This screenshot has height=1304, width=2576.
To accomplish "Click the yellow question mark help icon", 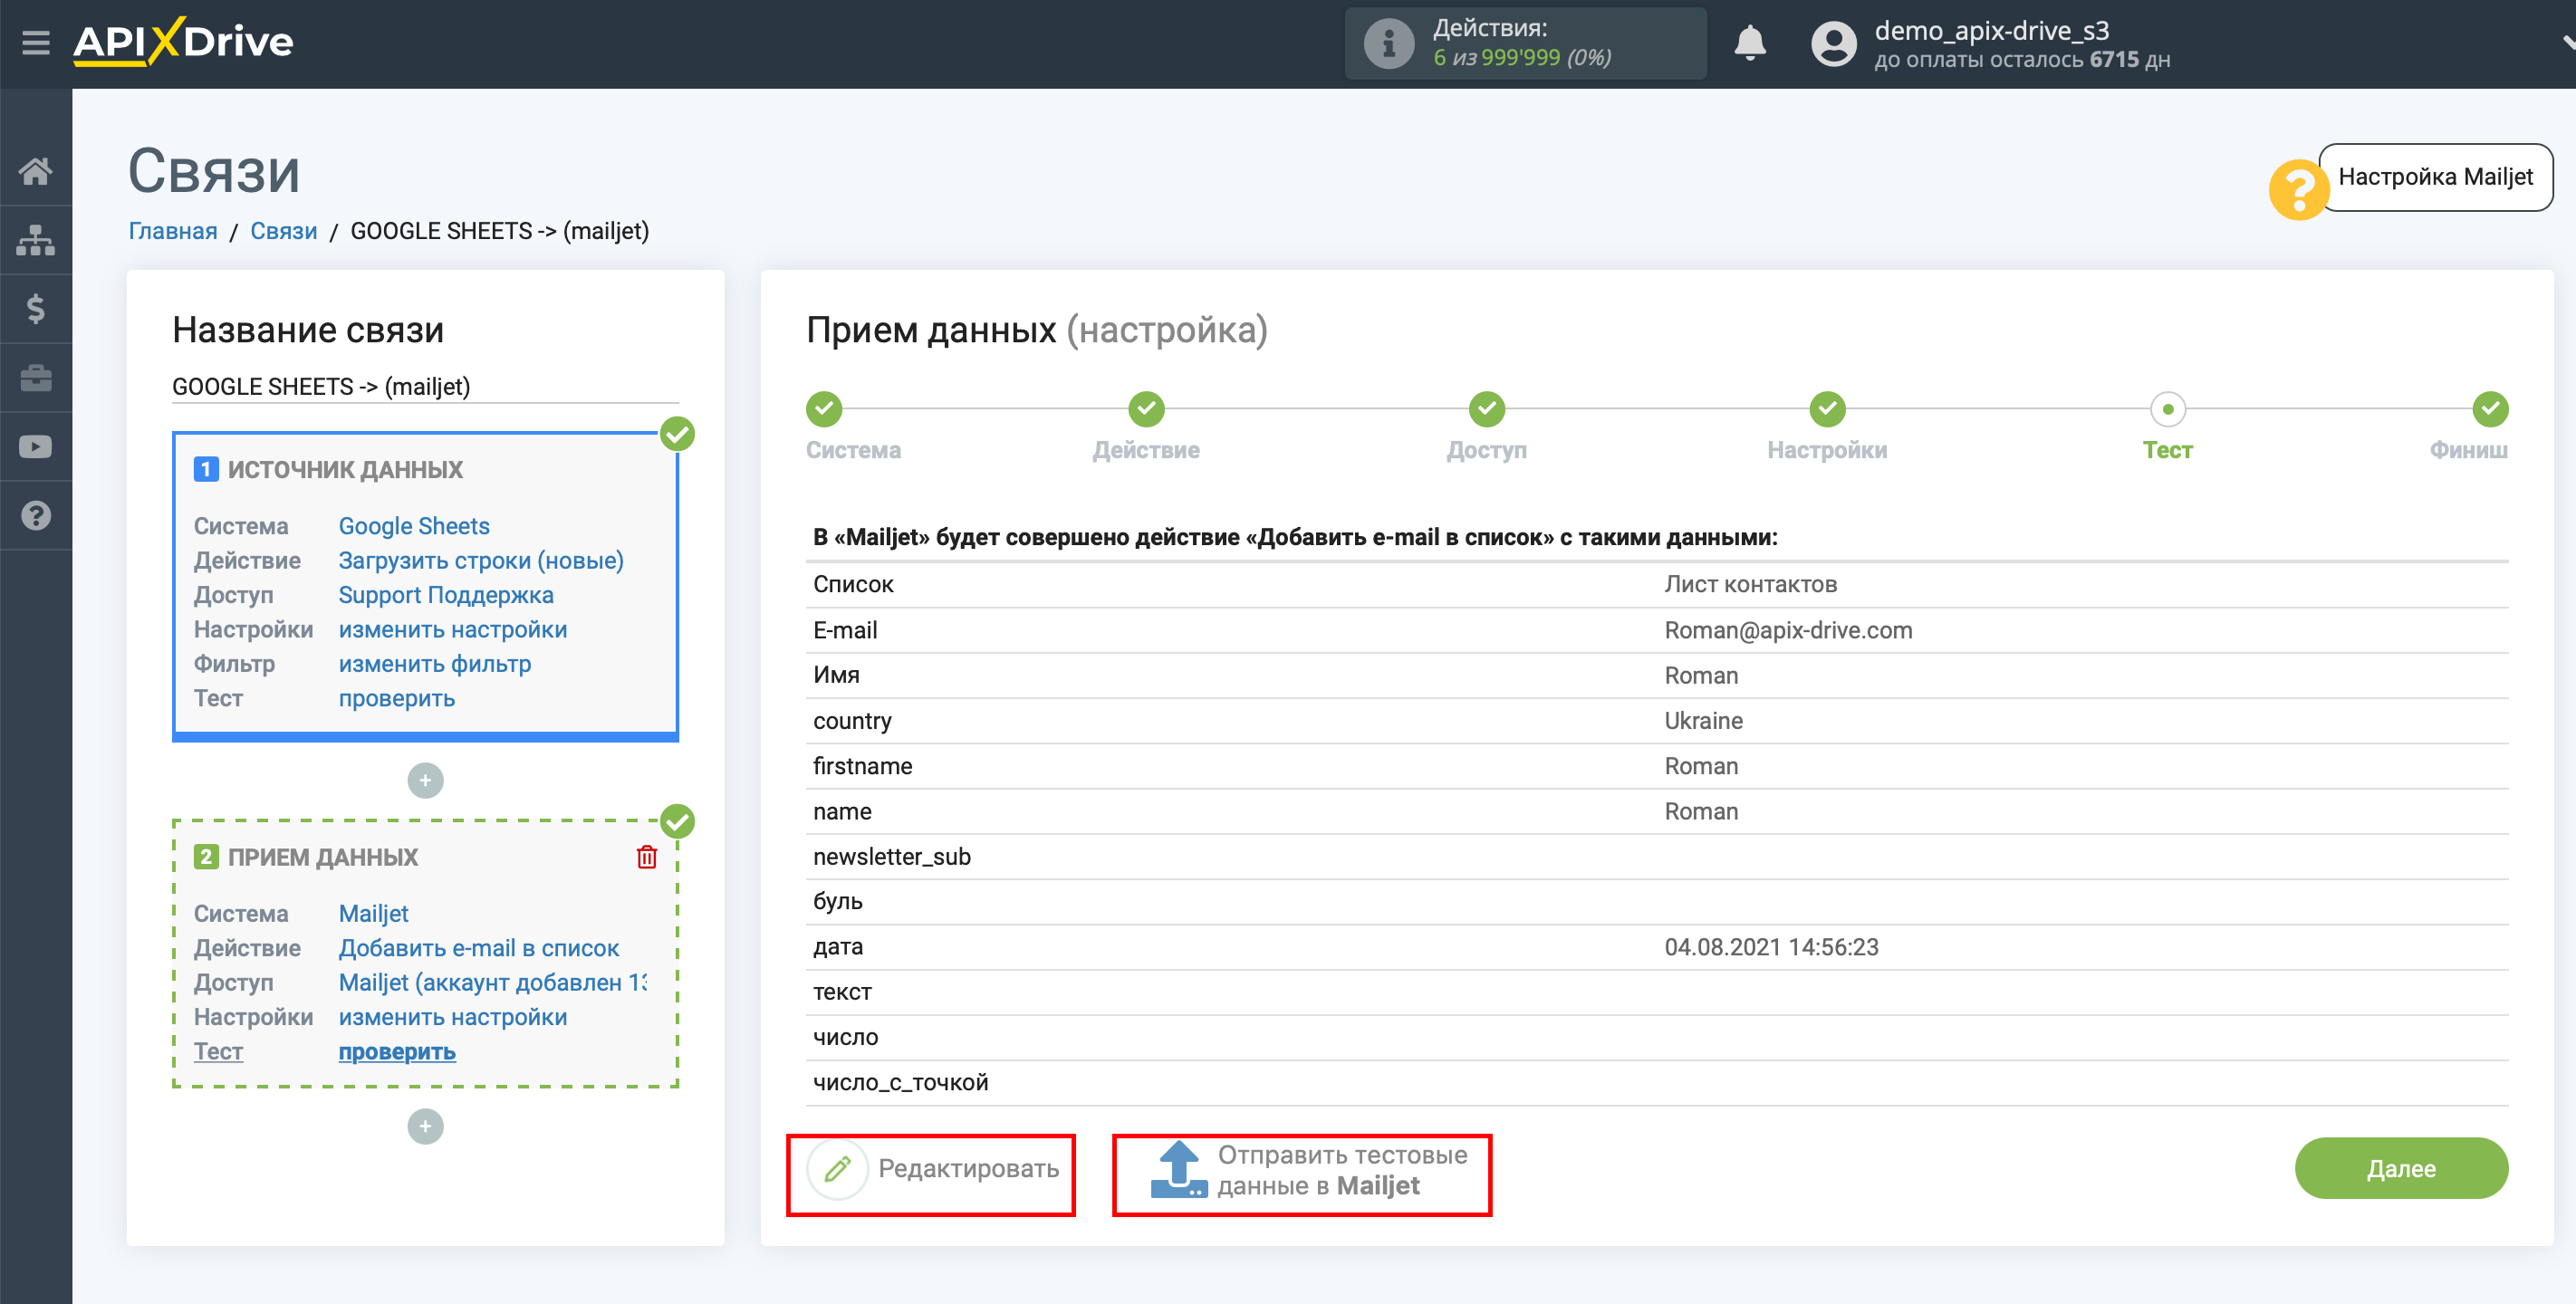I will click(x=2298, y=189).
